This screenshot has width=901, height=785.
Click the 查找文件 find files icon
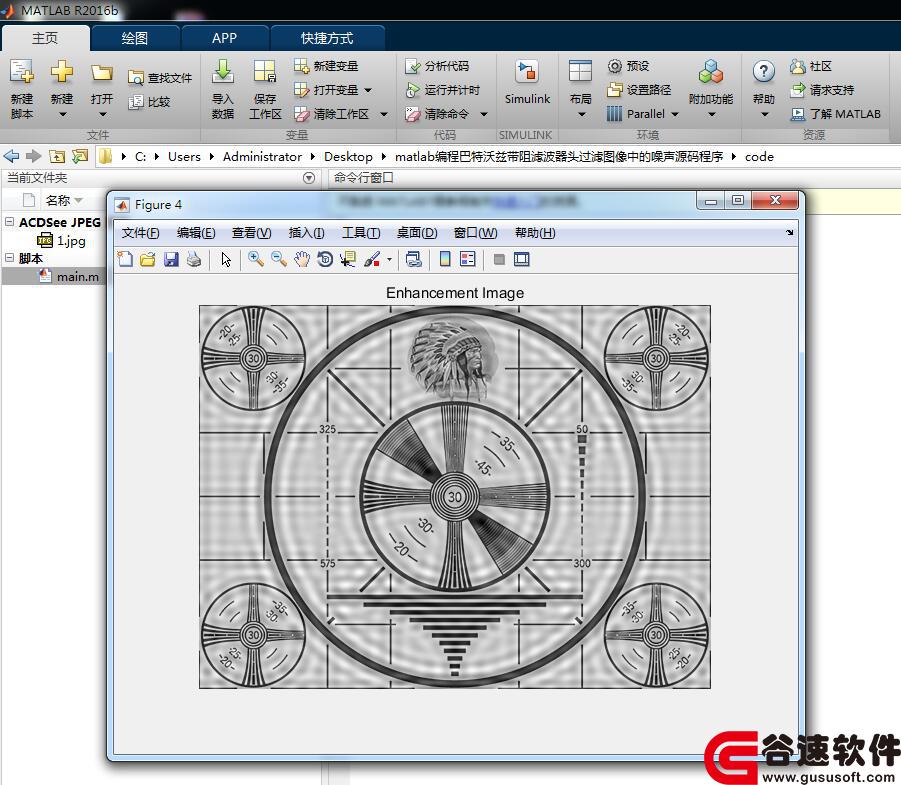[x=160, y=78]
